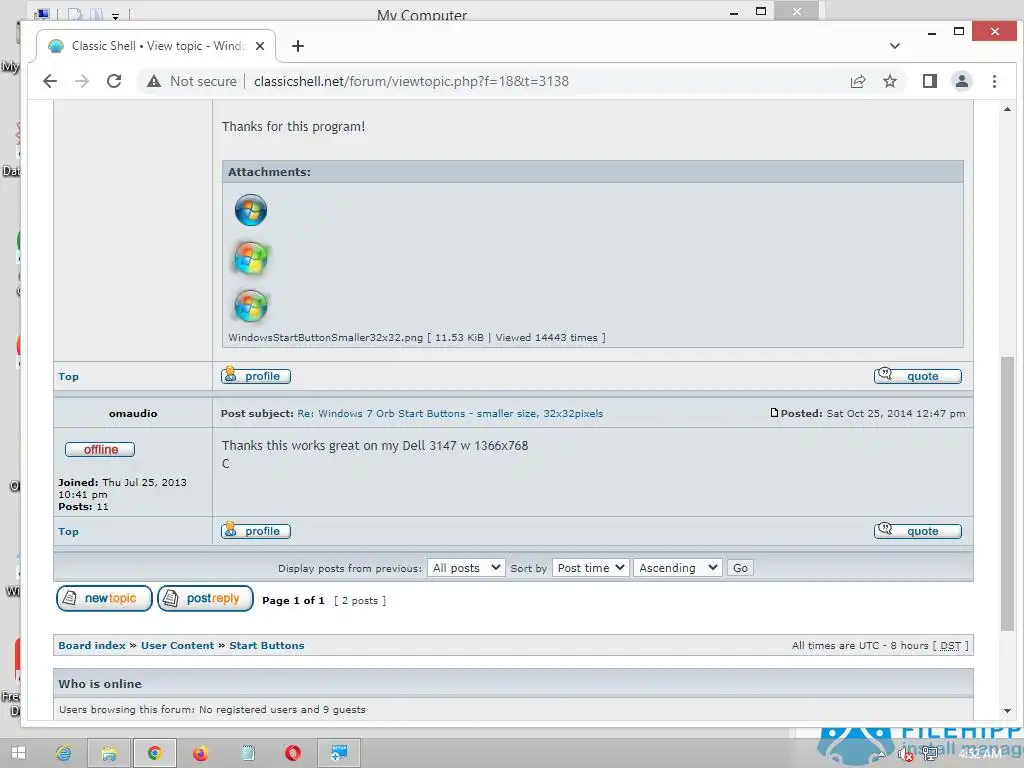Click the offline status badge
Screen dimensions: 1024x768
coord(100,449)
